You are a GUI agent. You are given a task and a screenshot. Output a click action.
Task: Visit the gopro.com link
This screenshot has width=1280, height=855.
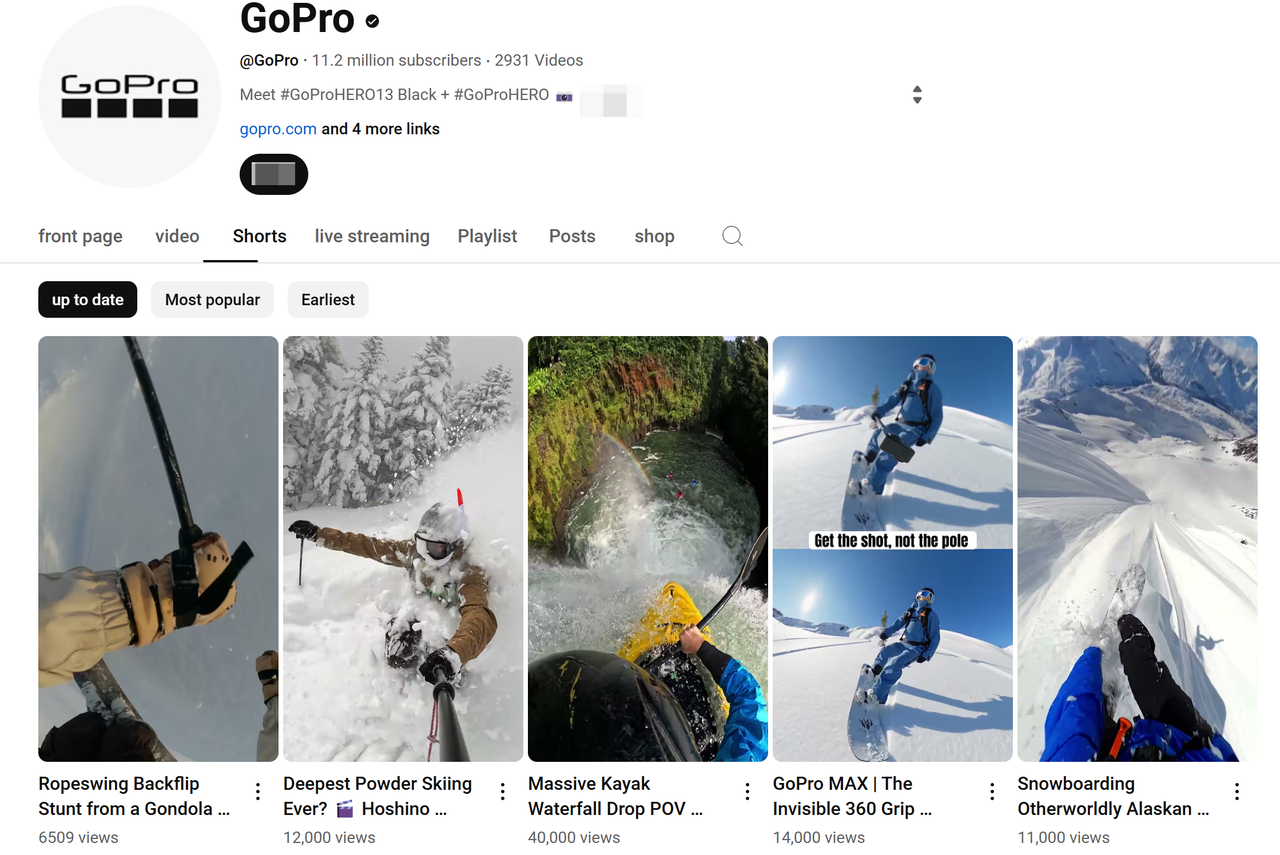(x=278, y=128)
